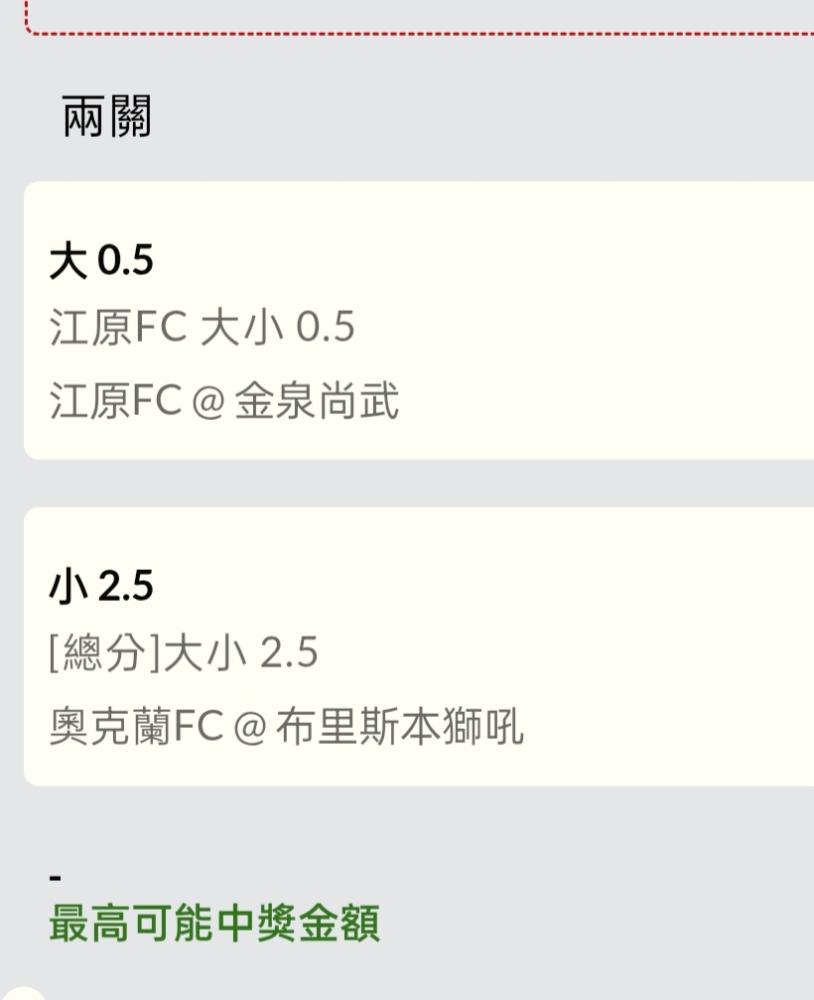Tap the 兩關 section heading
Viewport: 814px width, 1000px height.
point(107,119)
